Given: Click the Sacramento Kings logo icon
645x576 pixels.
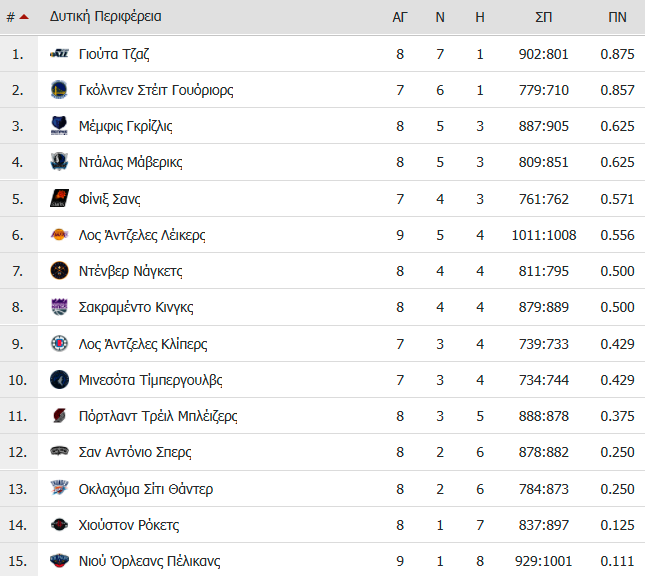Looking at the screenshot, I should tap(59, 307).
